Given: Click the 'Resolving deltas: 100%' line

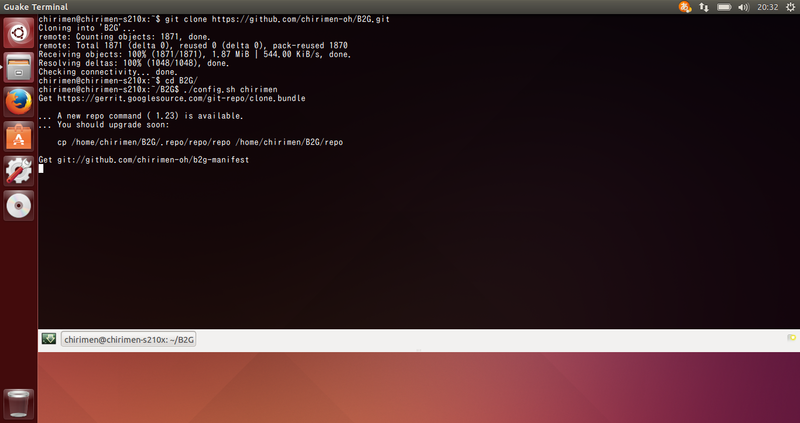Looking at the screenshot, I should point(134,63).
